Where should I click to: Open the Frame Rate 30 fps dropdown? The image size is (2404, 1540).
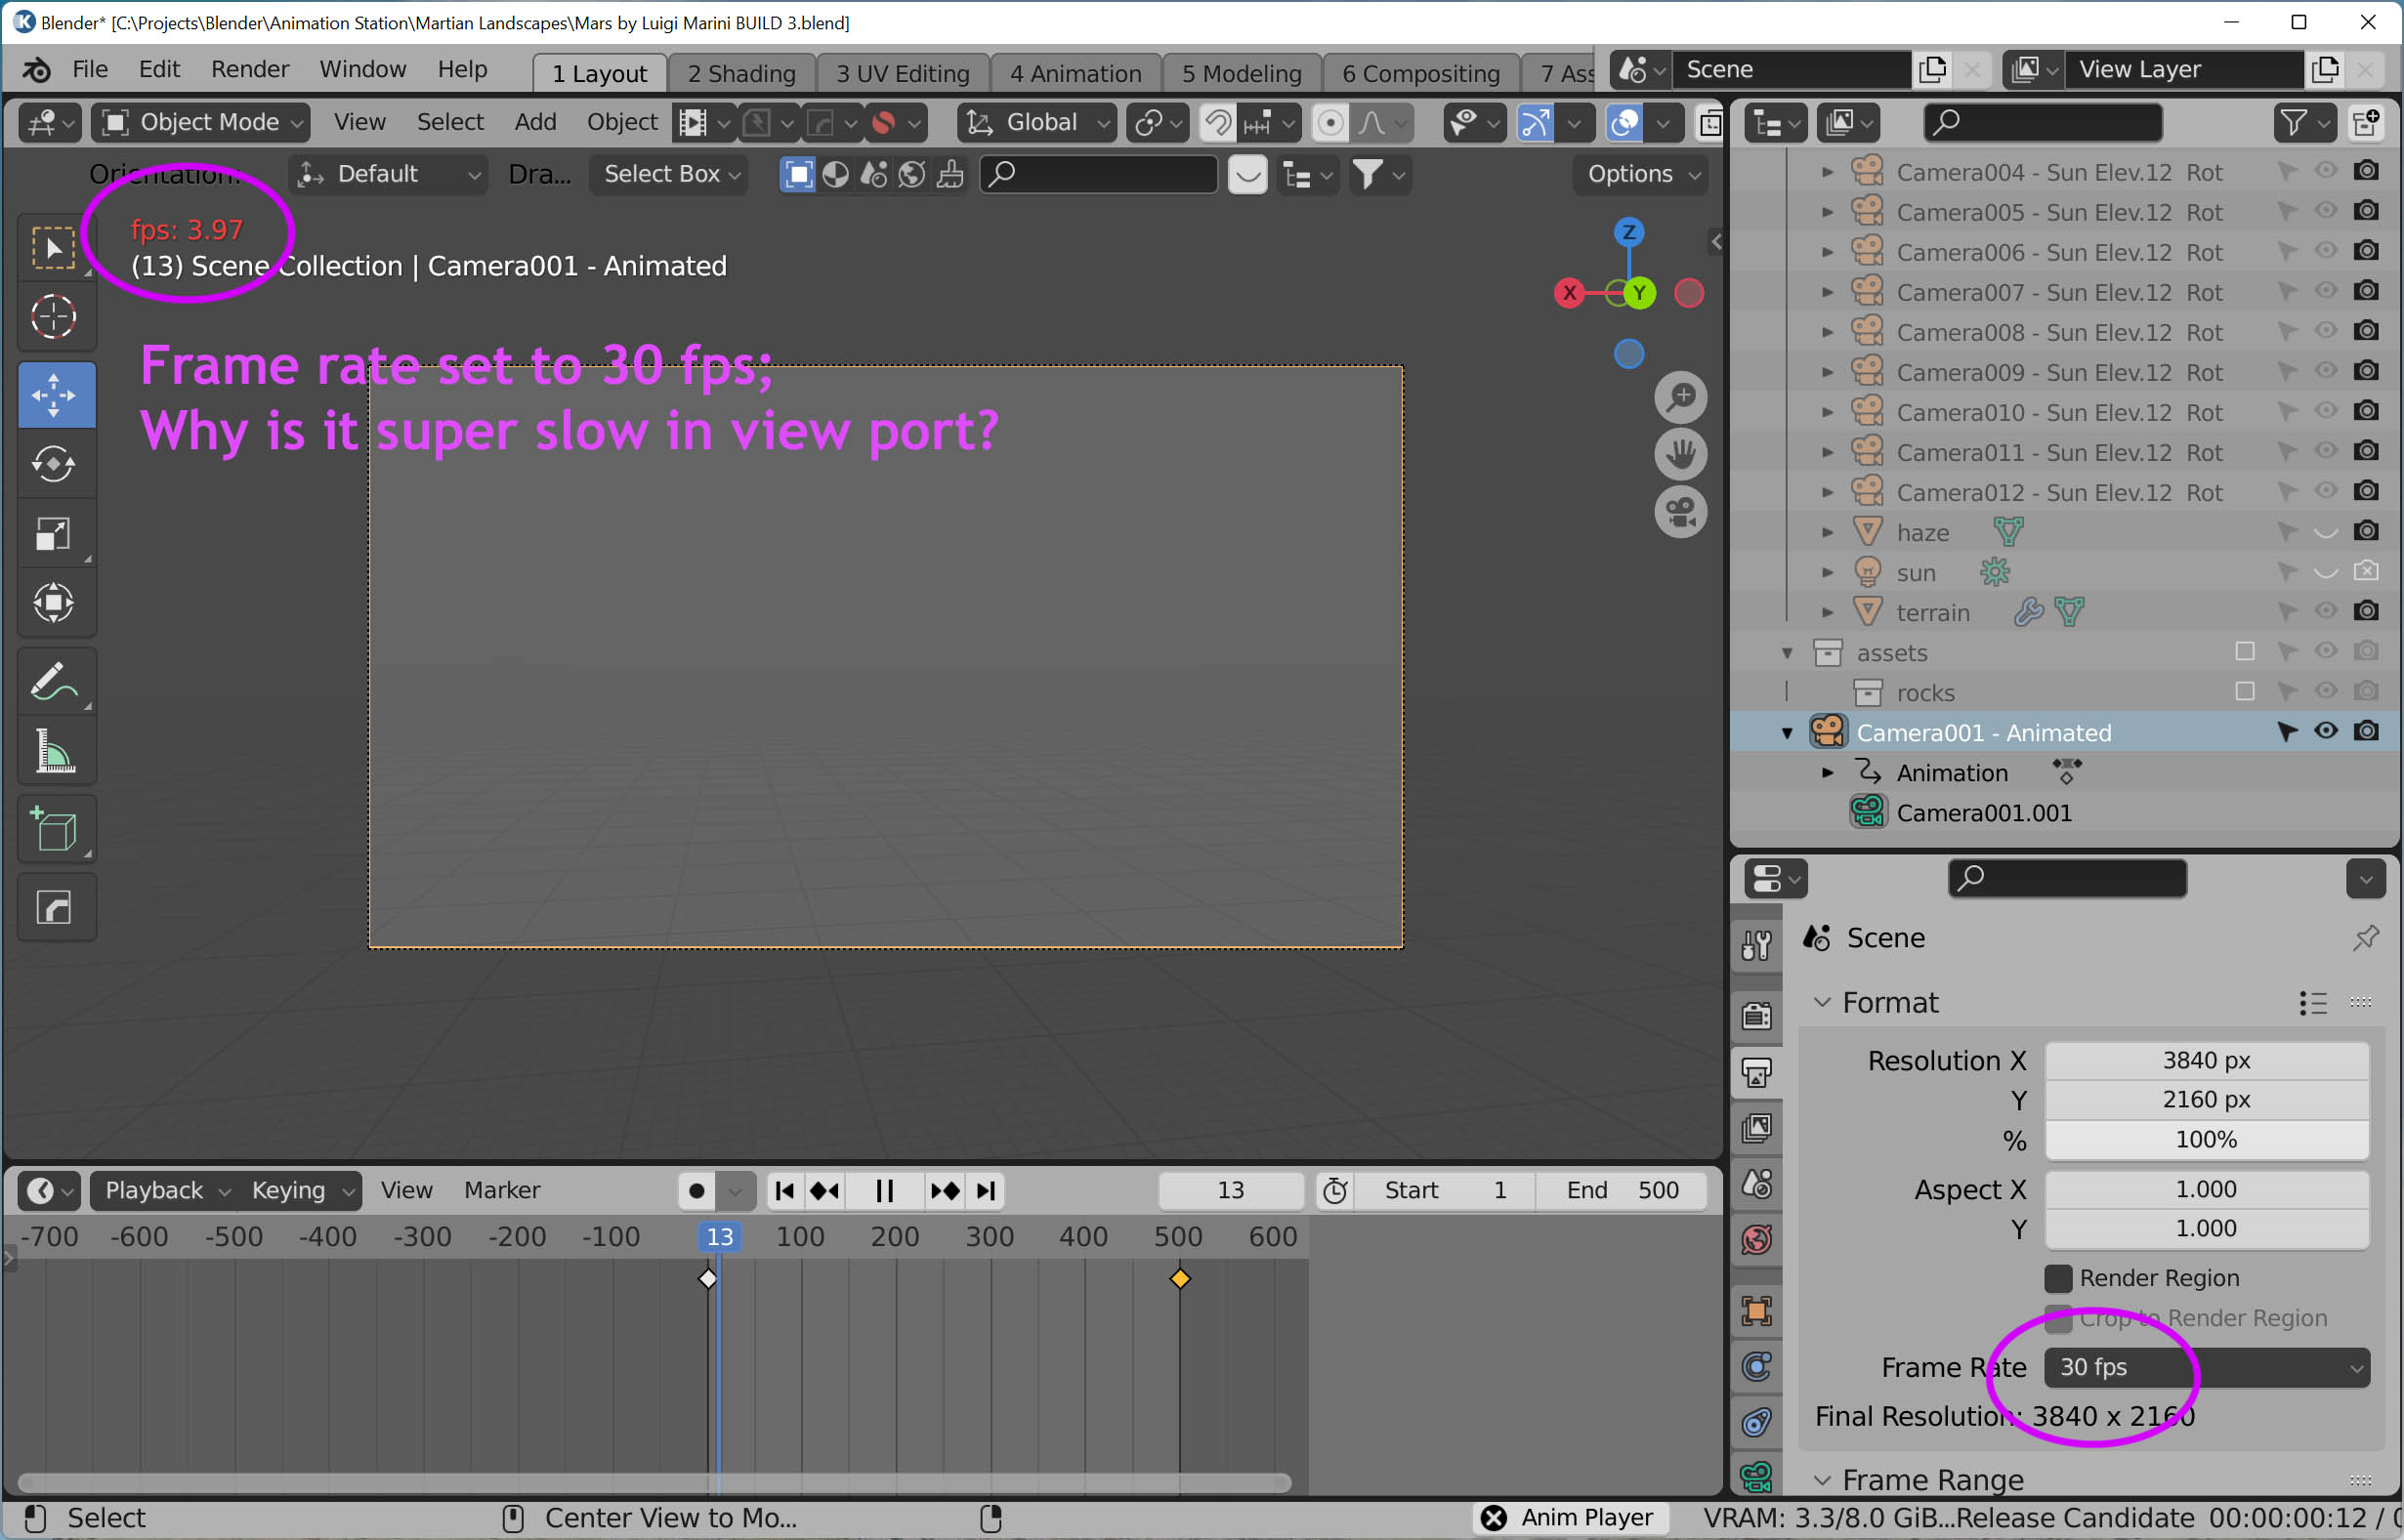[2207, 1367]
